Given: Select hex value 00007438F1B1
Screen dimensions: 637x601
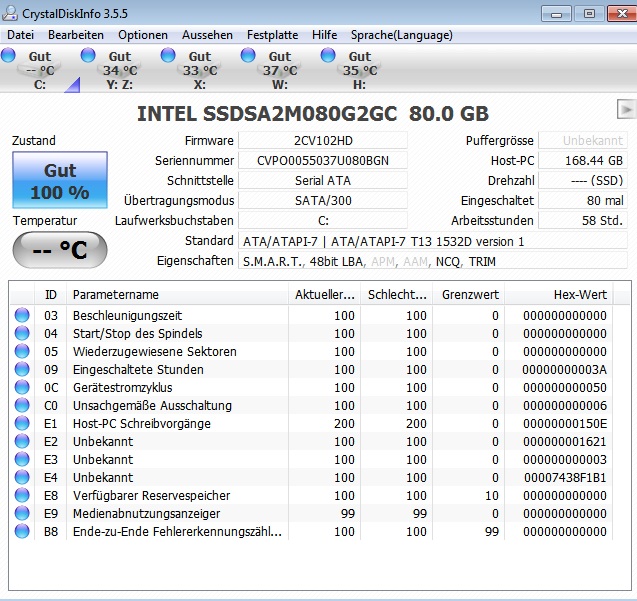Looking at the screenshot, I should pyautogui.click(x=565, y=477).
